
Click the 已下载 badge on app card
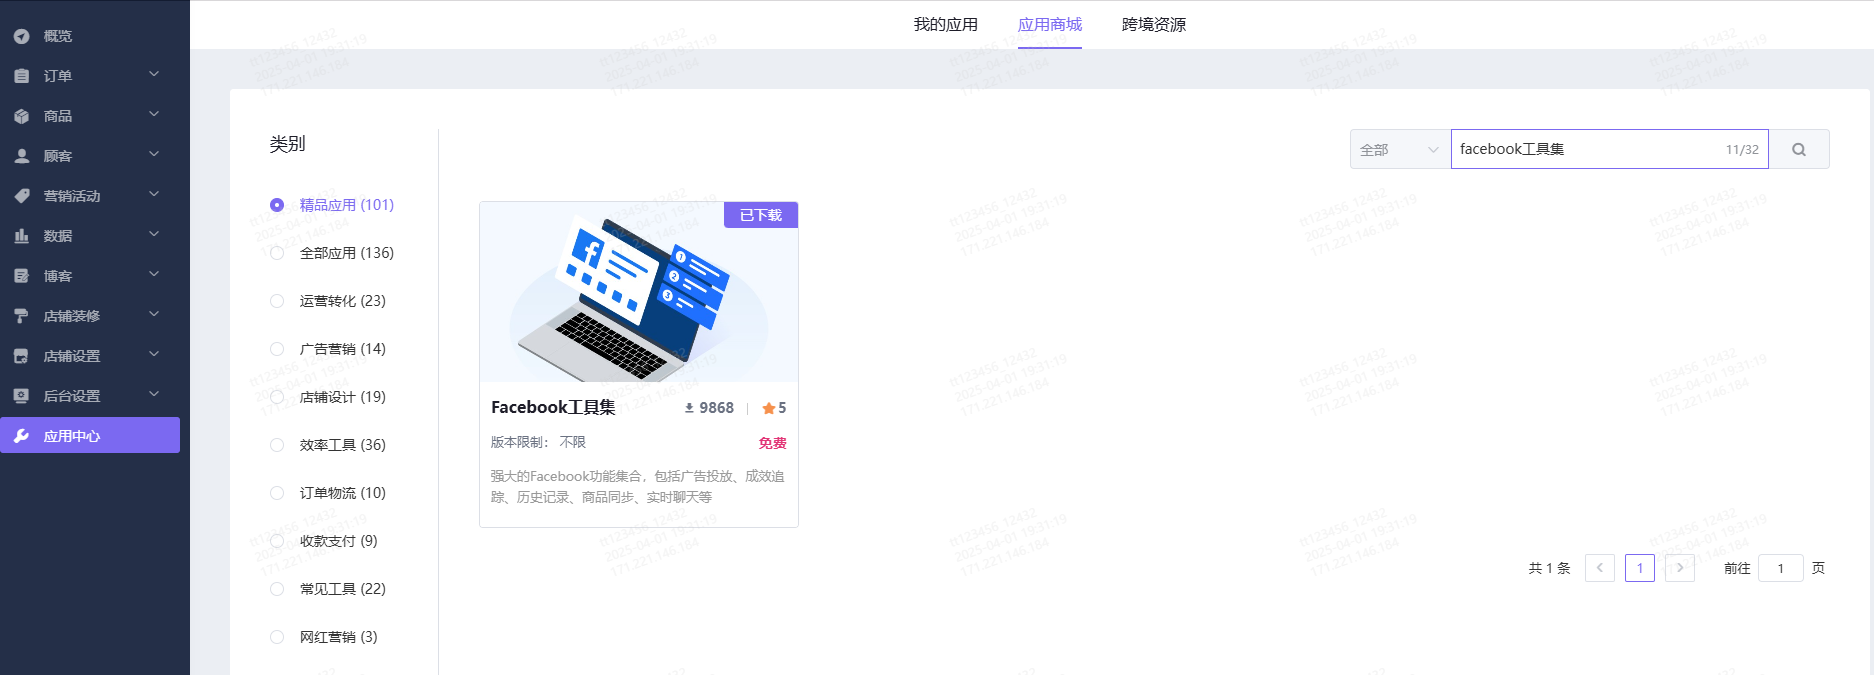[x=761, y=215]
